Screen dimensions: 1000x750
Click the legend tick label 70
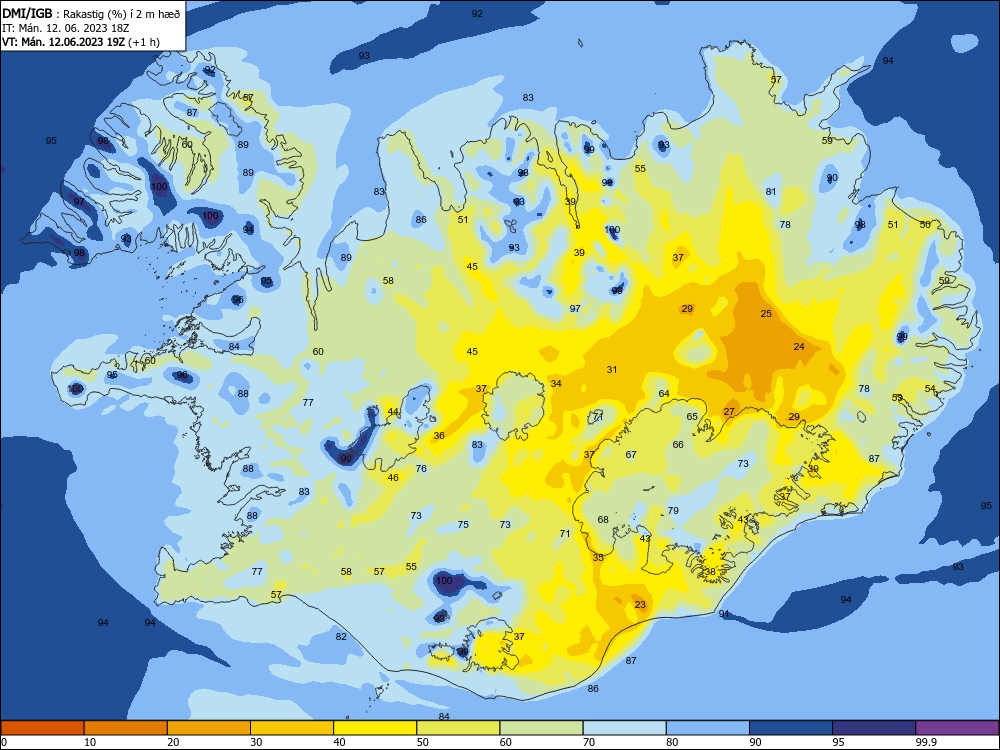pos(589,742)
